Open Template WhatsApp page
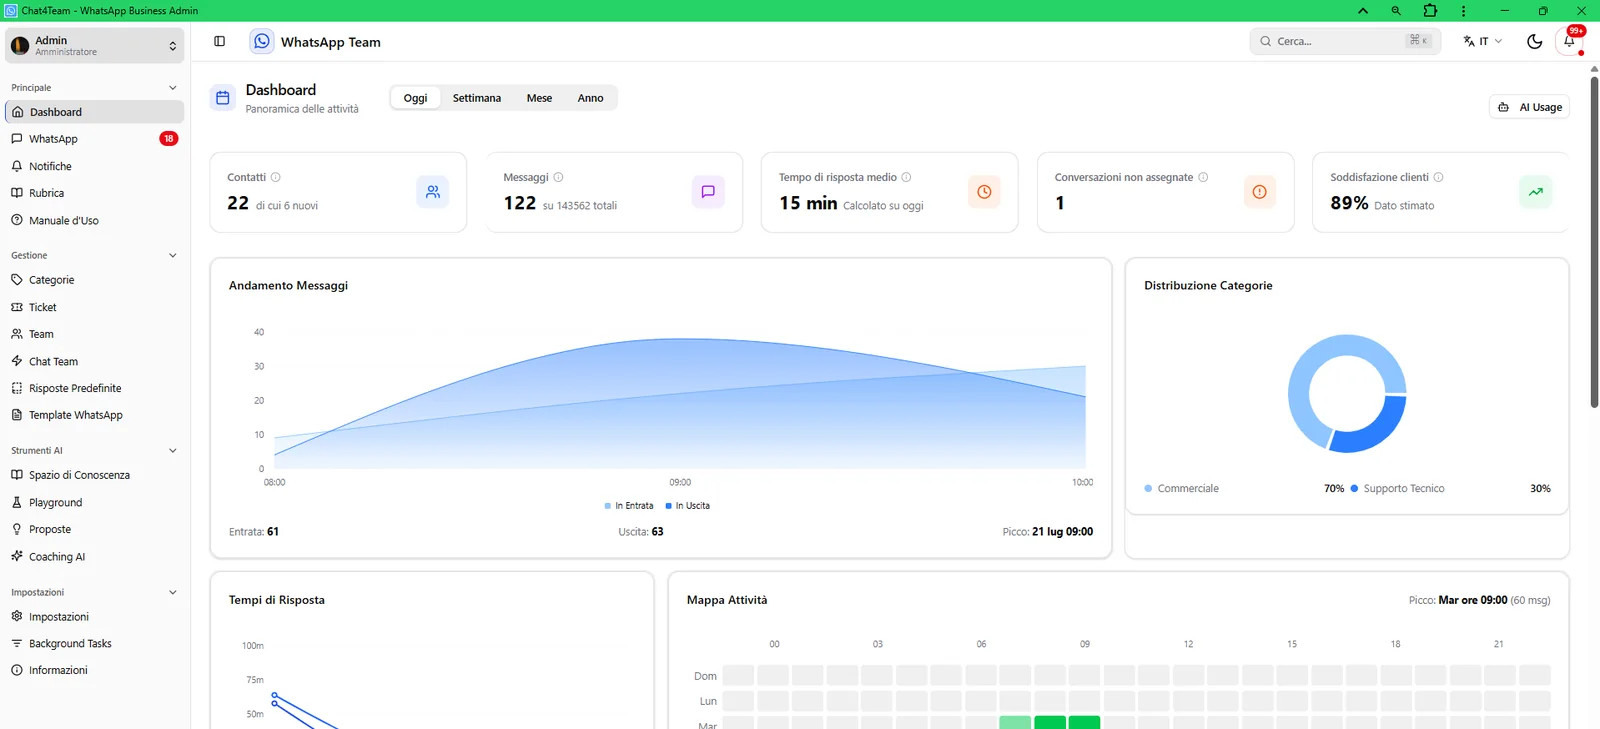 tap(95, 415)
